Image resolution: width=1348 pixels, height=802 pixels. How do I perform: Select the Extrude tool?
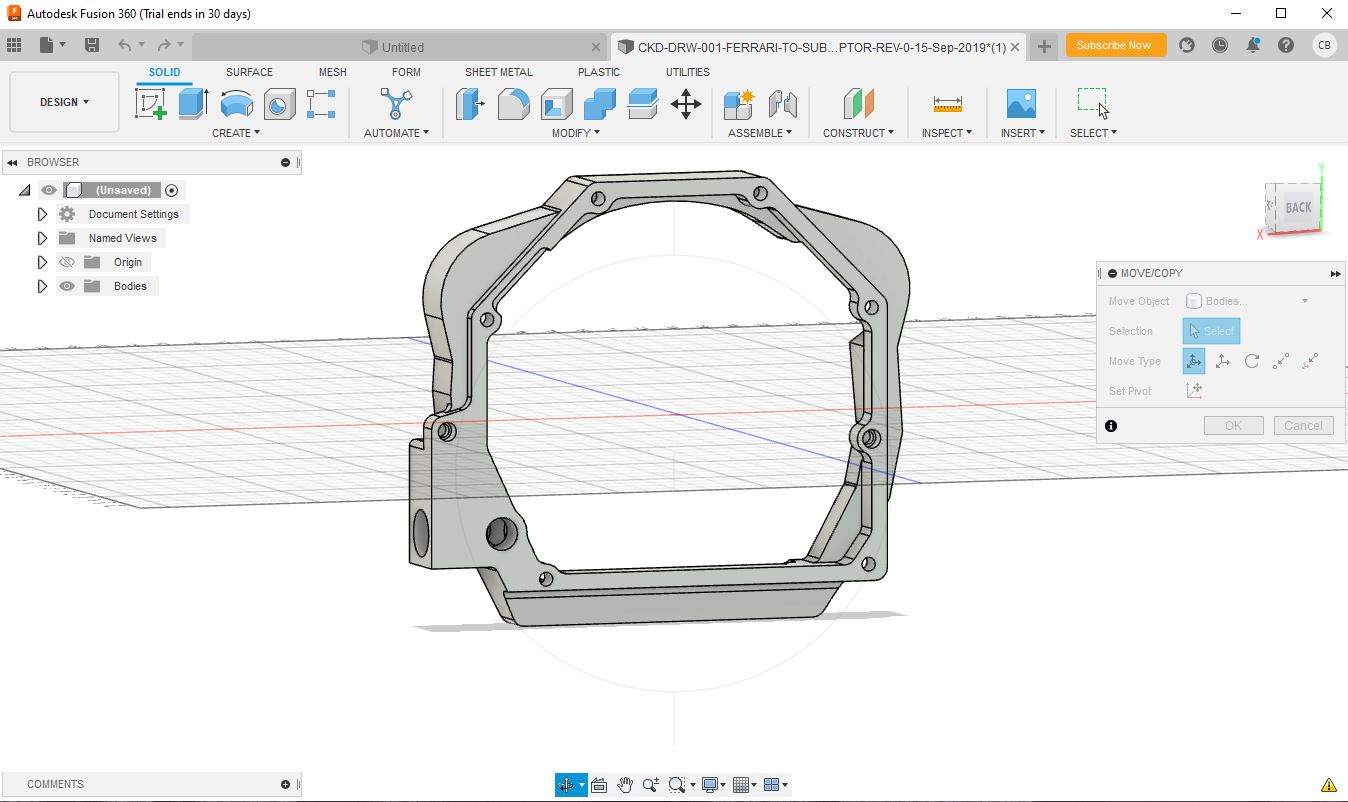[193, 104]
